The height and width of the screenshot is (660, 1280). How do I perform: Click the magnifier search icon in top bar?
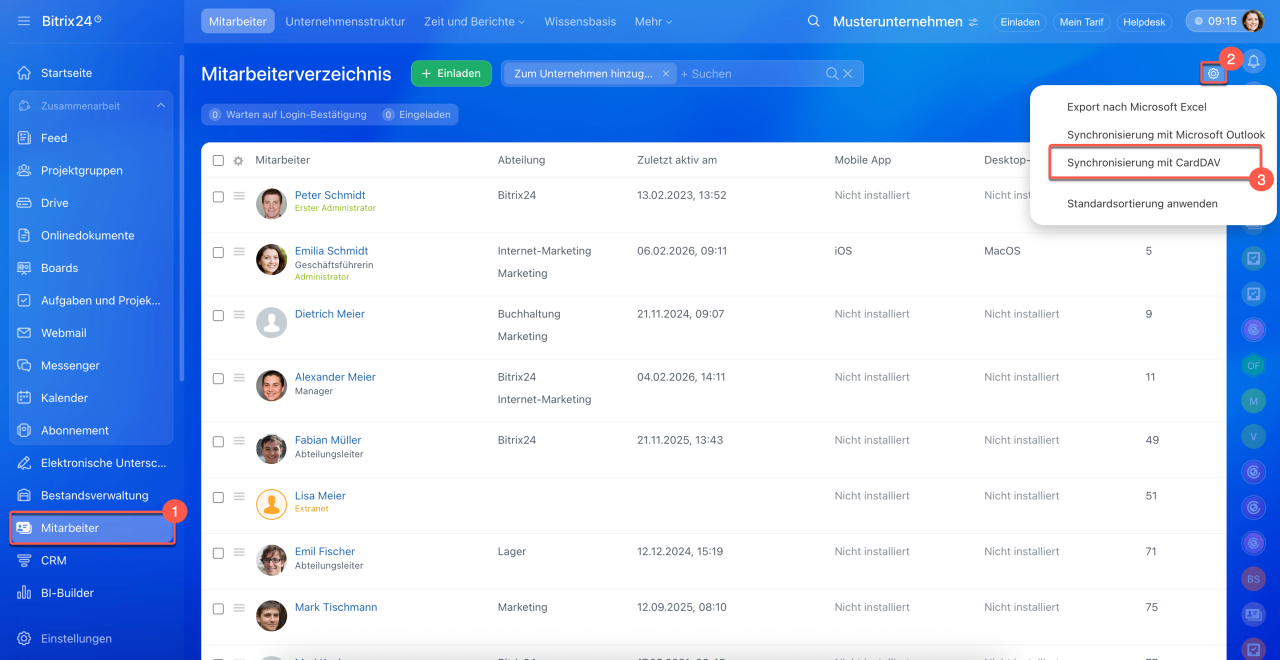coord(814,22)
